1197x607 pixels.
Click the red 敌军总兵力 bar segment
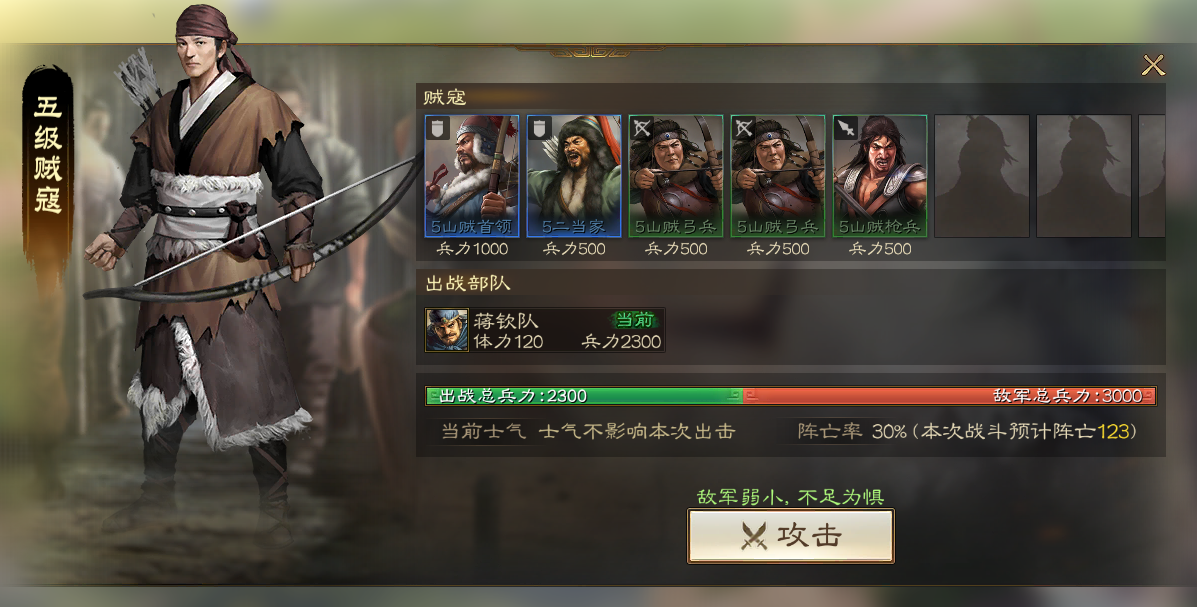click(949, 396)
